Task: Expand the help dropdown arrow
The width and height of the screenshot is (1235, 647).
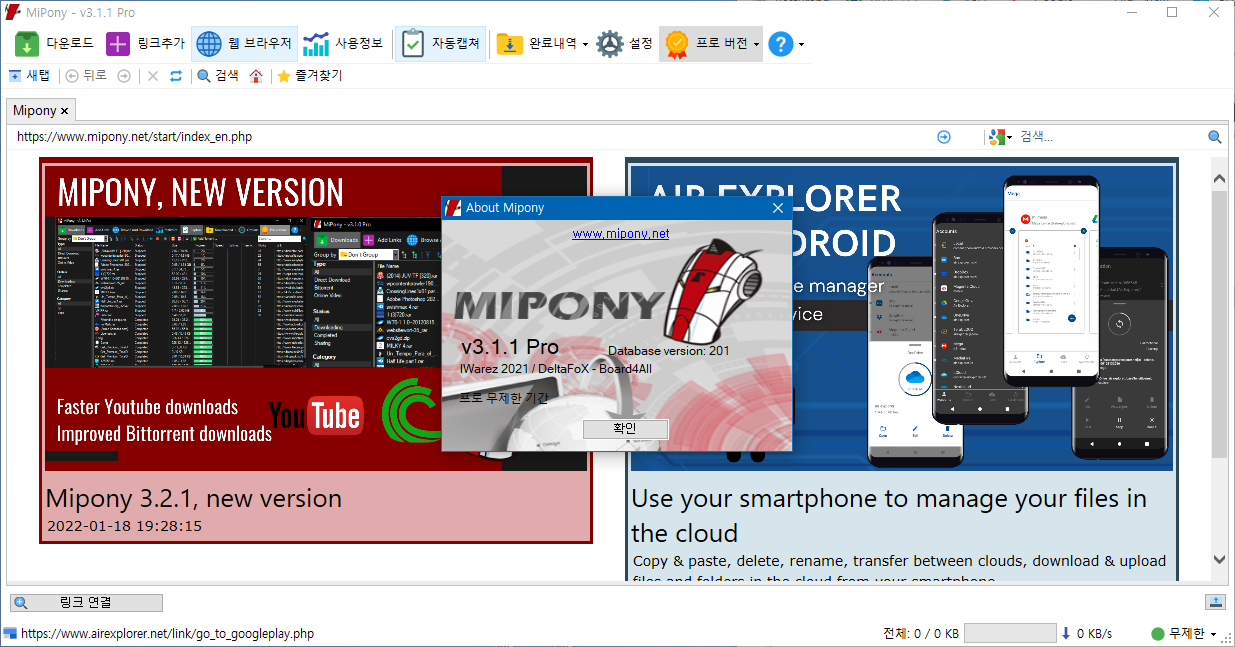Action: (x=801, y=45)
